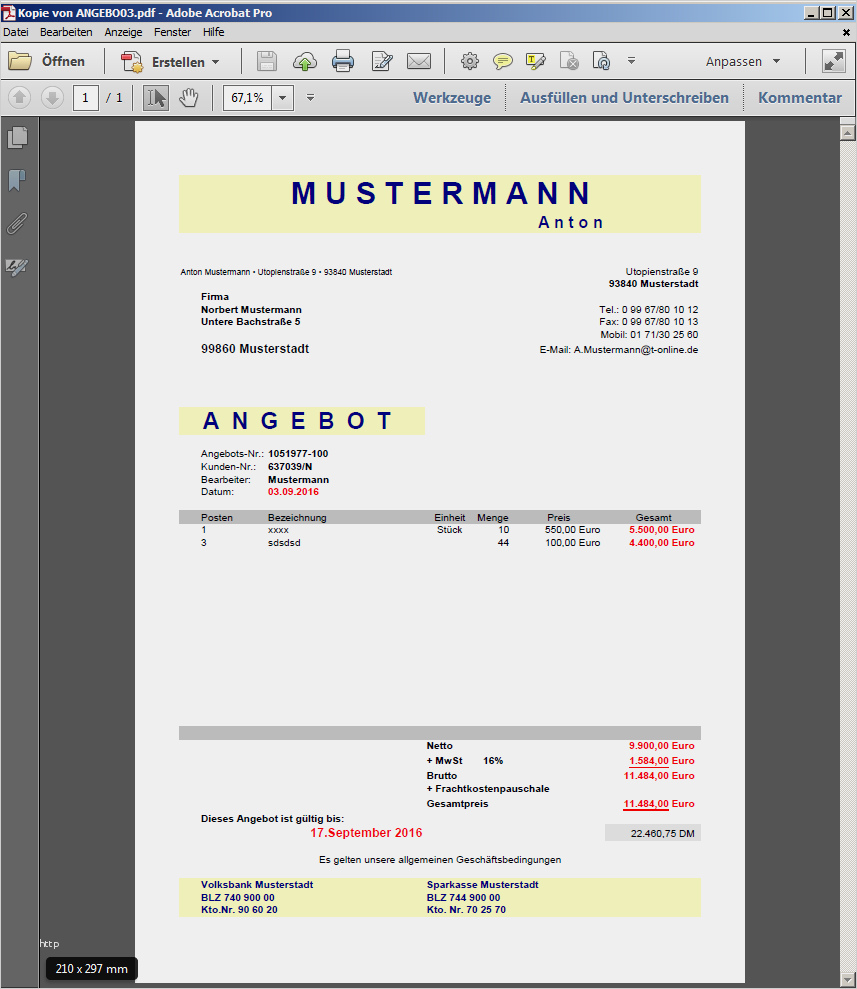Viewport: 857px width, 989px height.
Task: Open the zoom level dropdown arrow
Action: (x=283, y=98)
